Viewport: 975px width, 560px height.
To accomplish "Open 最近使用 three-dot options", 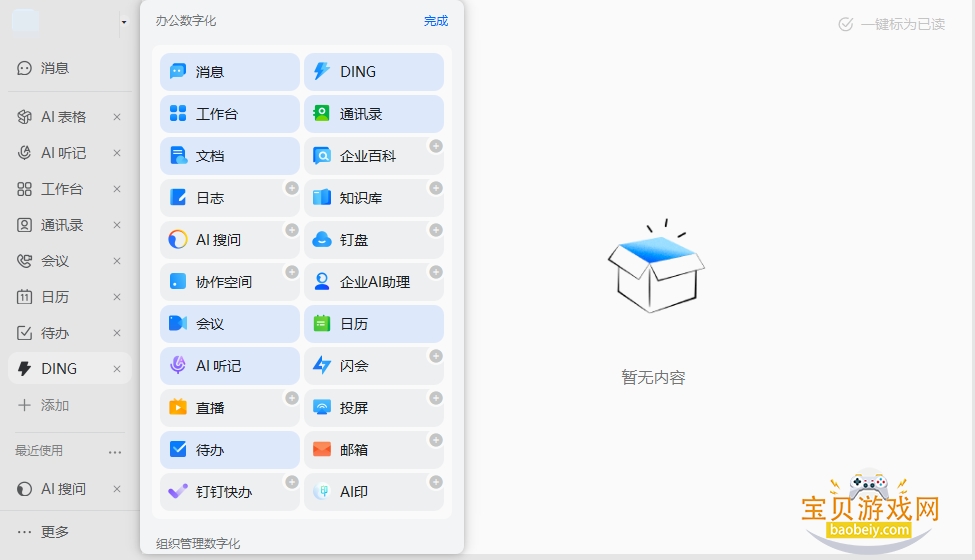I will (115, 452).
